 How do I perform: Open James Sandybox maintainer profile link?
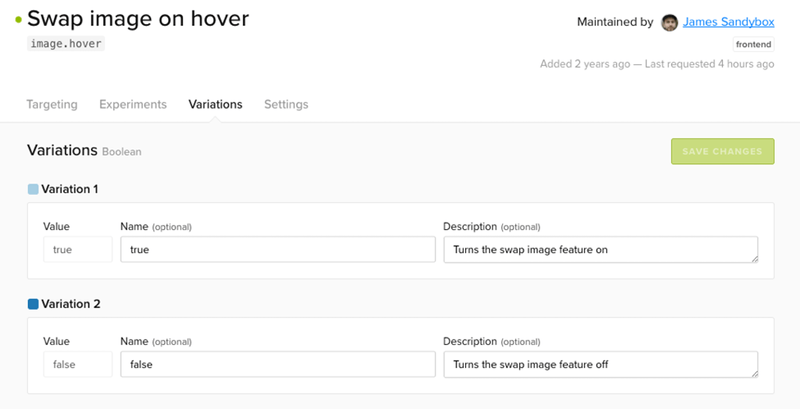[x=728, y=22]
